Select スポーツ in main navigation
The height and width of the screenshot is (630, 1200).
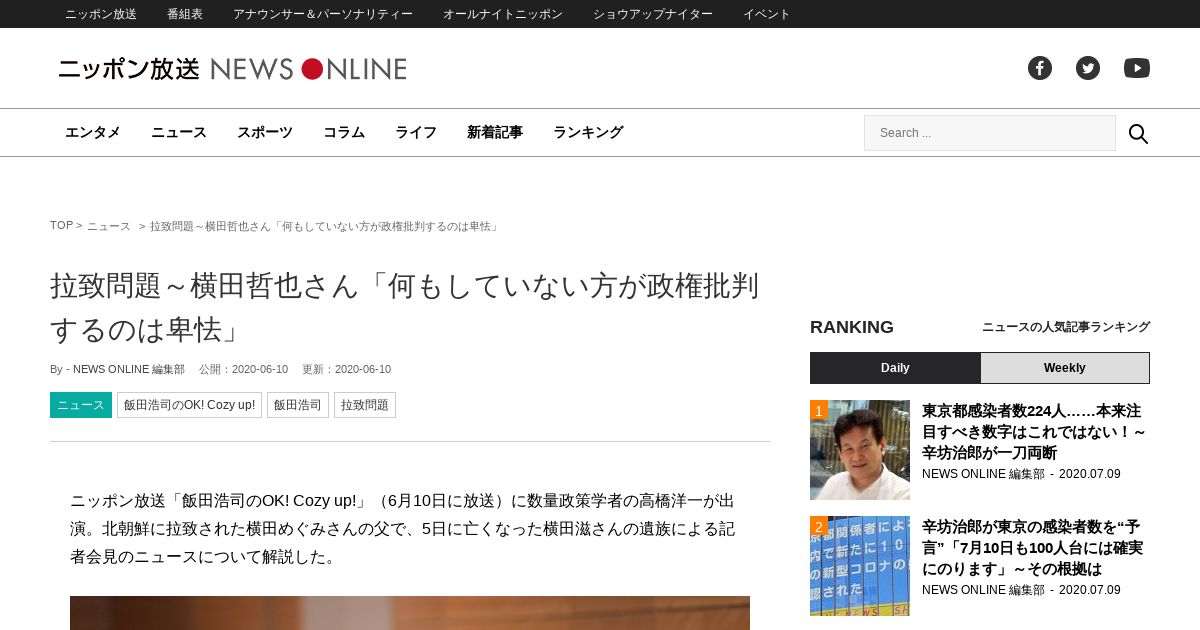[x=265, y=132]
